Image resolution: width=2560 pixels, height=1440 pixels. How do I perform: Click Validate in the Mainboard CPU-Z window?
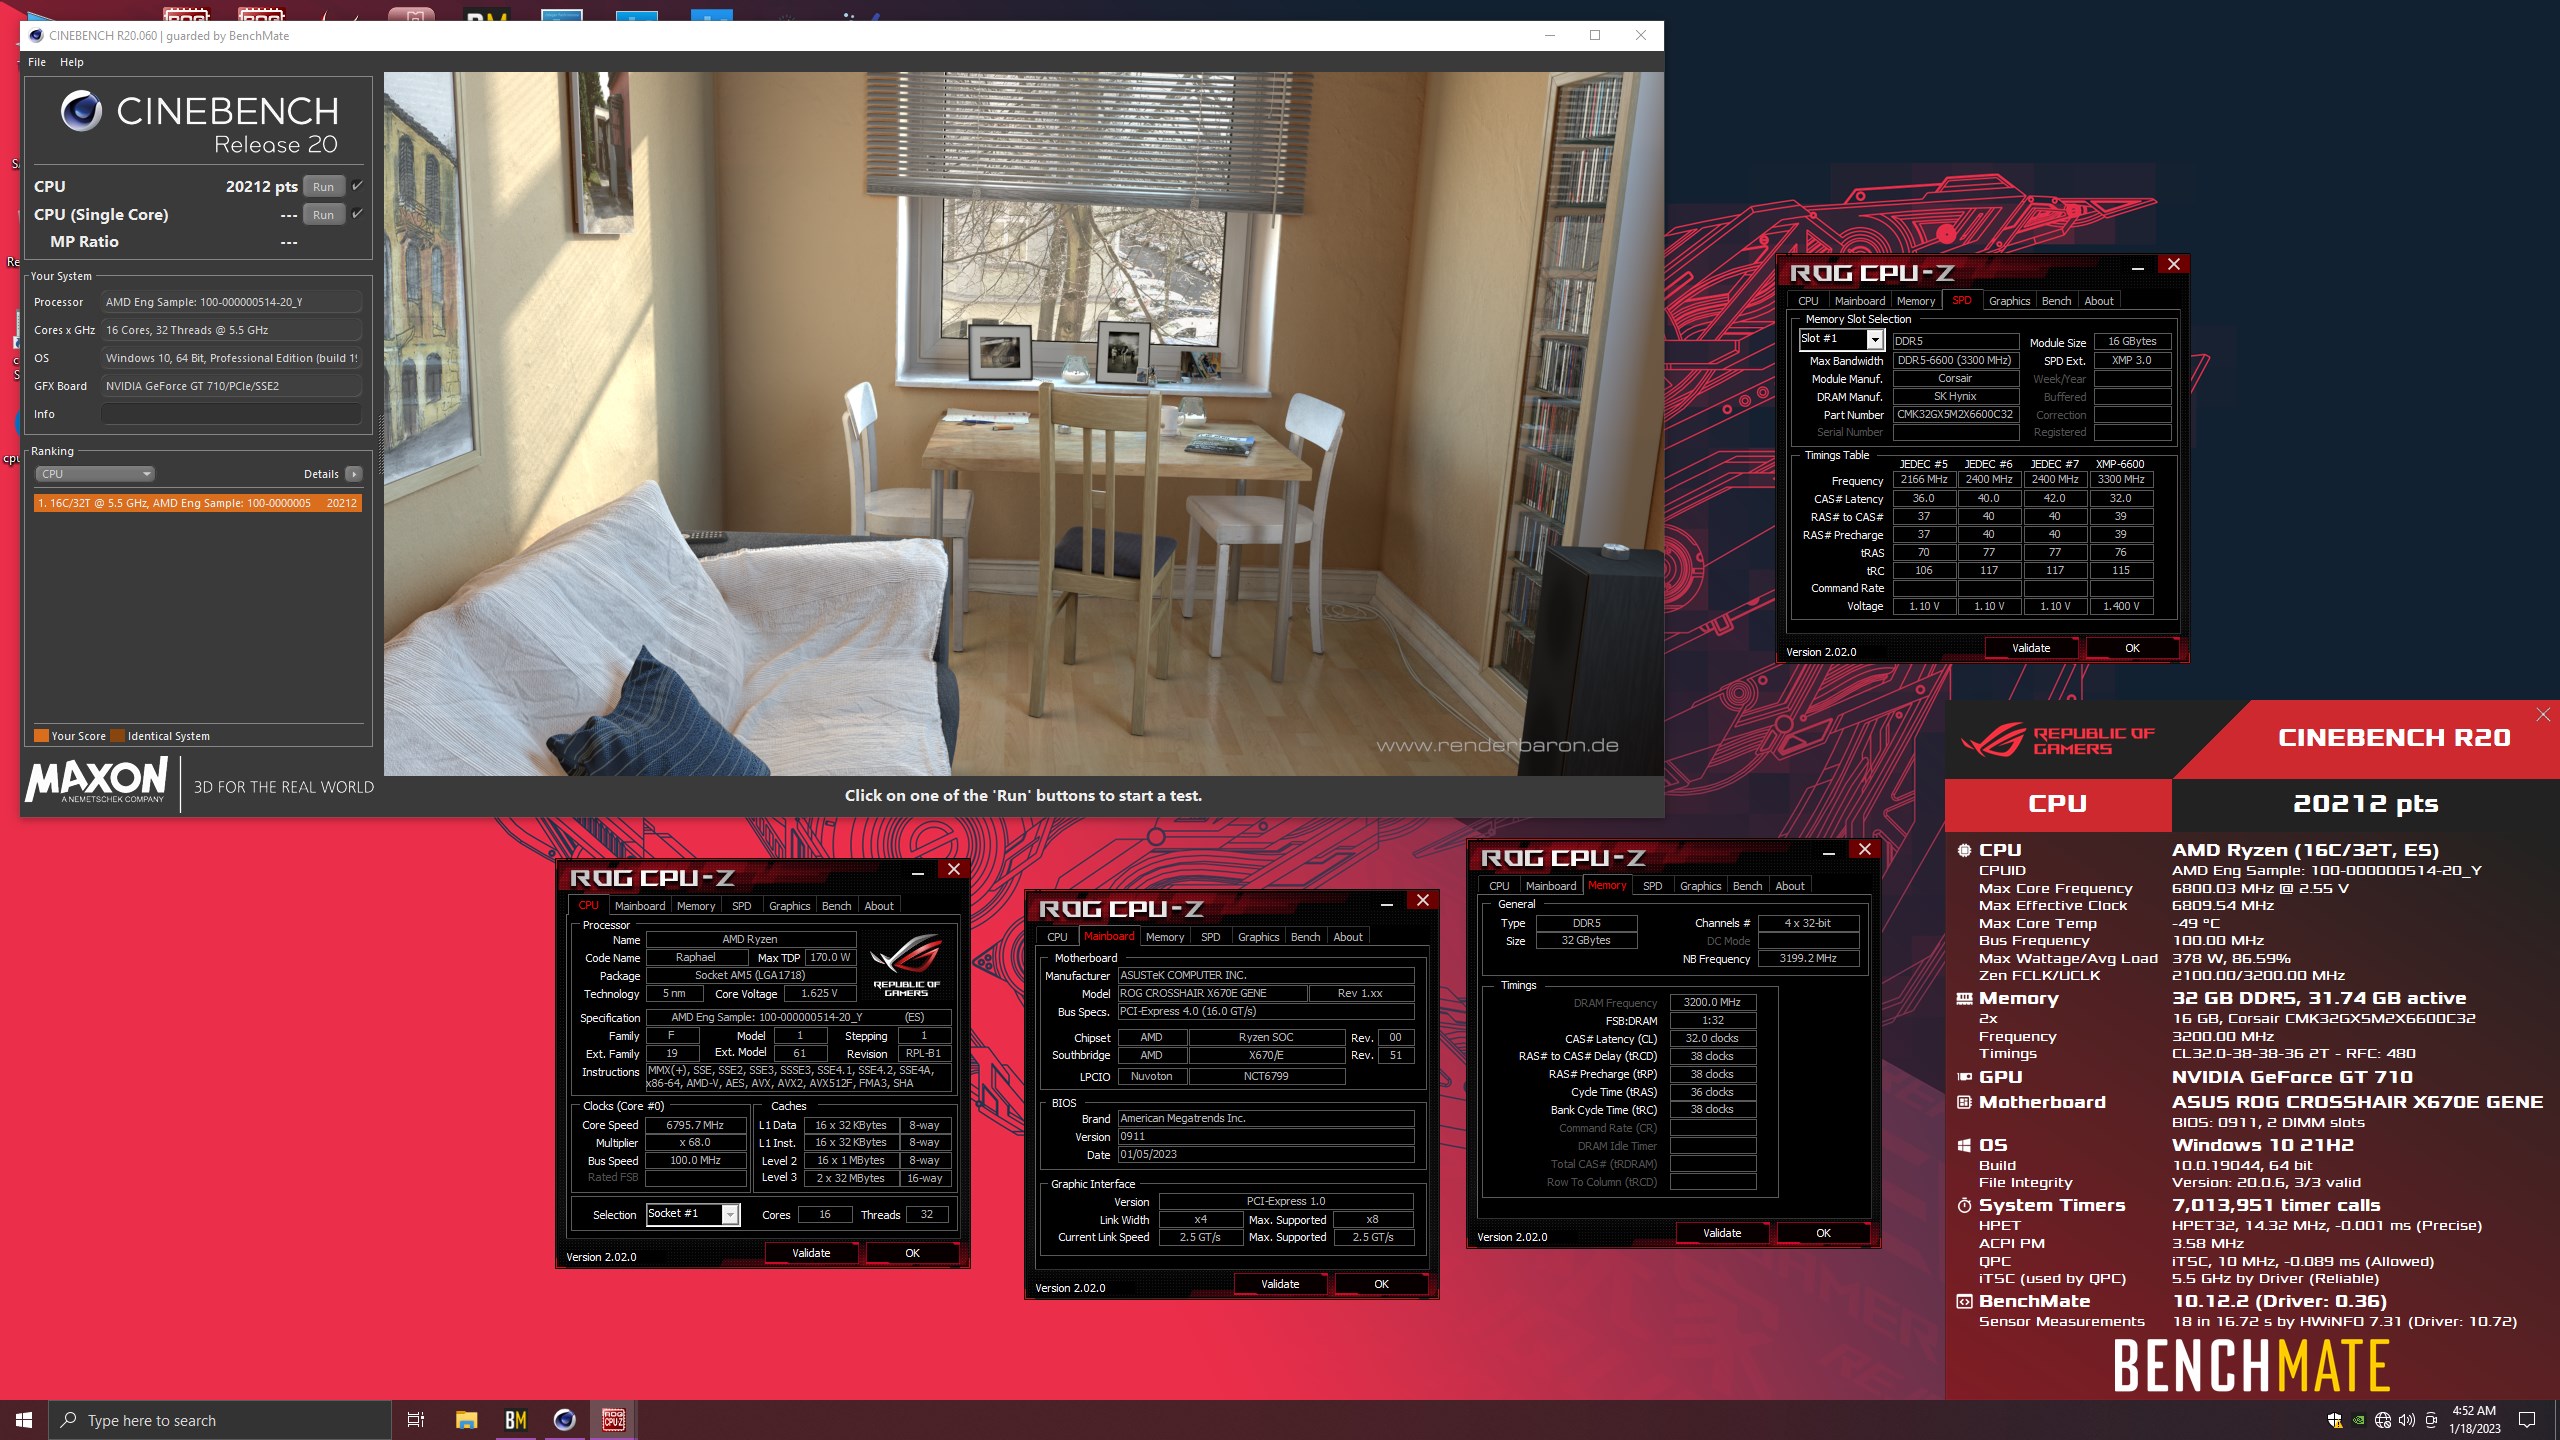[1280, 1284]
